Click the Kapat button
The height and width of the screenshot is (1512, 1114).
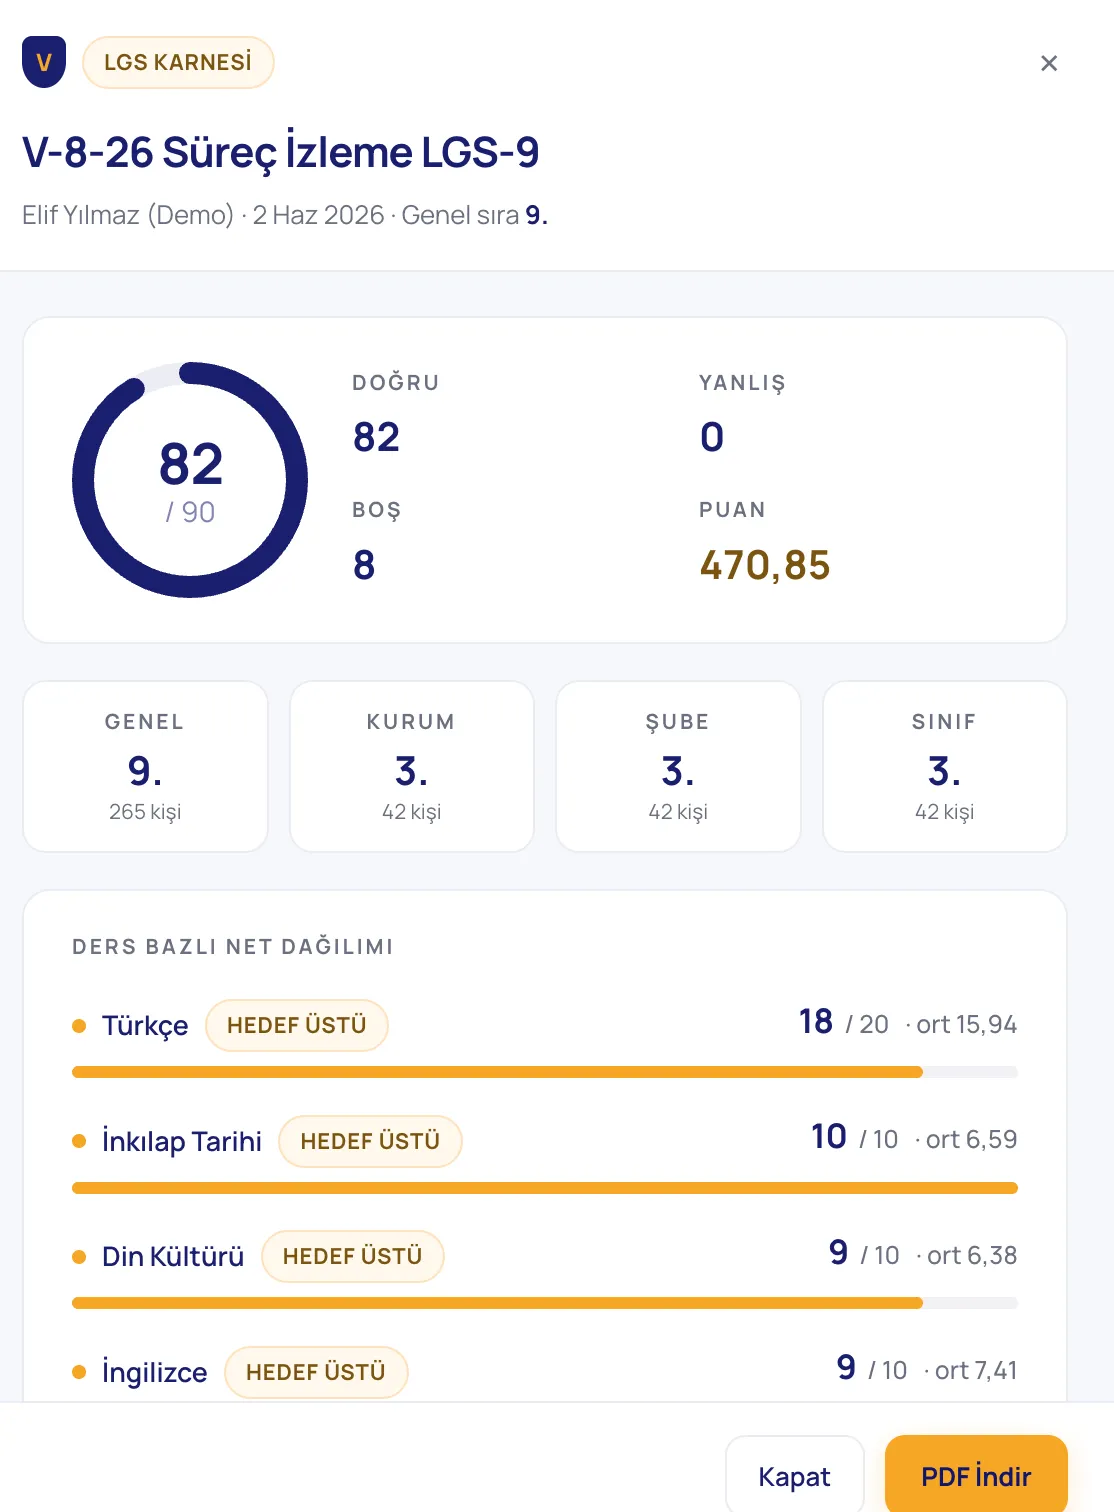(x=794, y=1476)
